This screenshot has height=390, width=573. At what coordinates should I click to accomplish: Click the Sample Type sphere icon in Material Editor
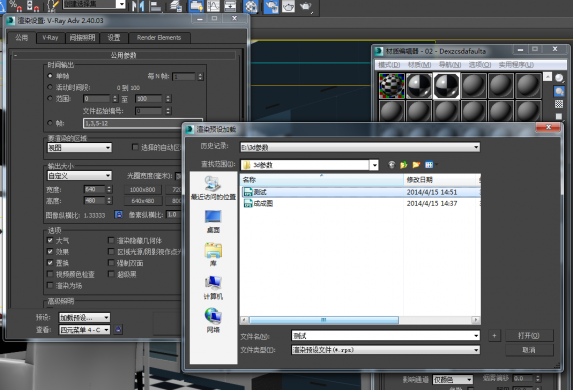click(559, 78)
